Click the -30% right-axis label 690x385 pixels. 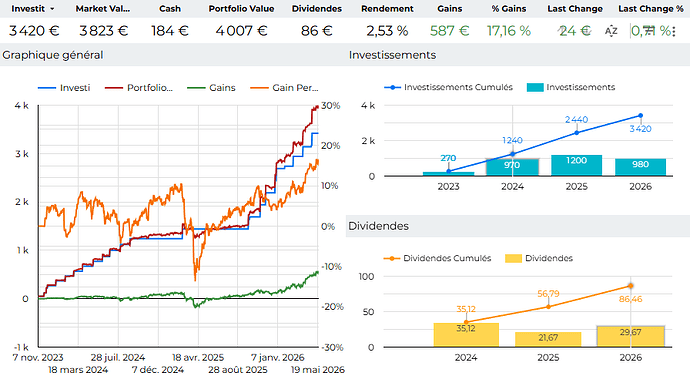point(332,348)
